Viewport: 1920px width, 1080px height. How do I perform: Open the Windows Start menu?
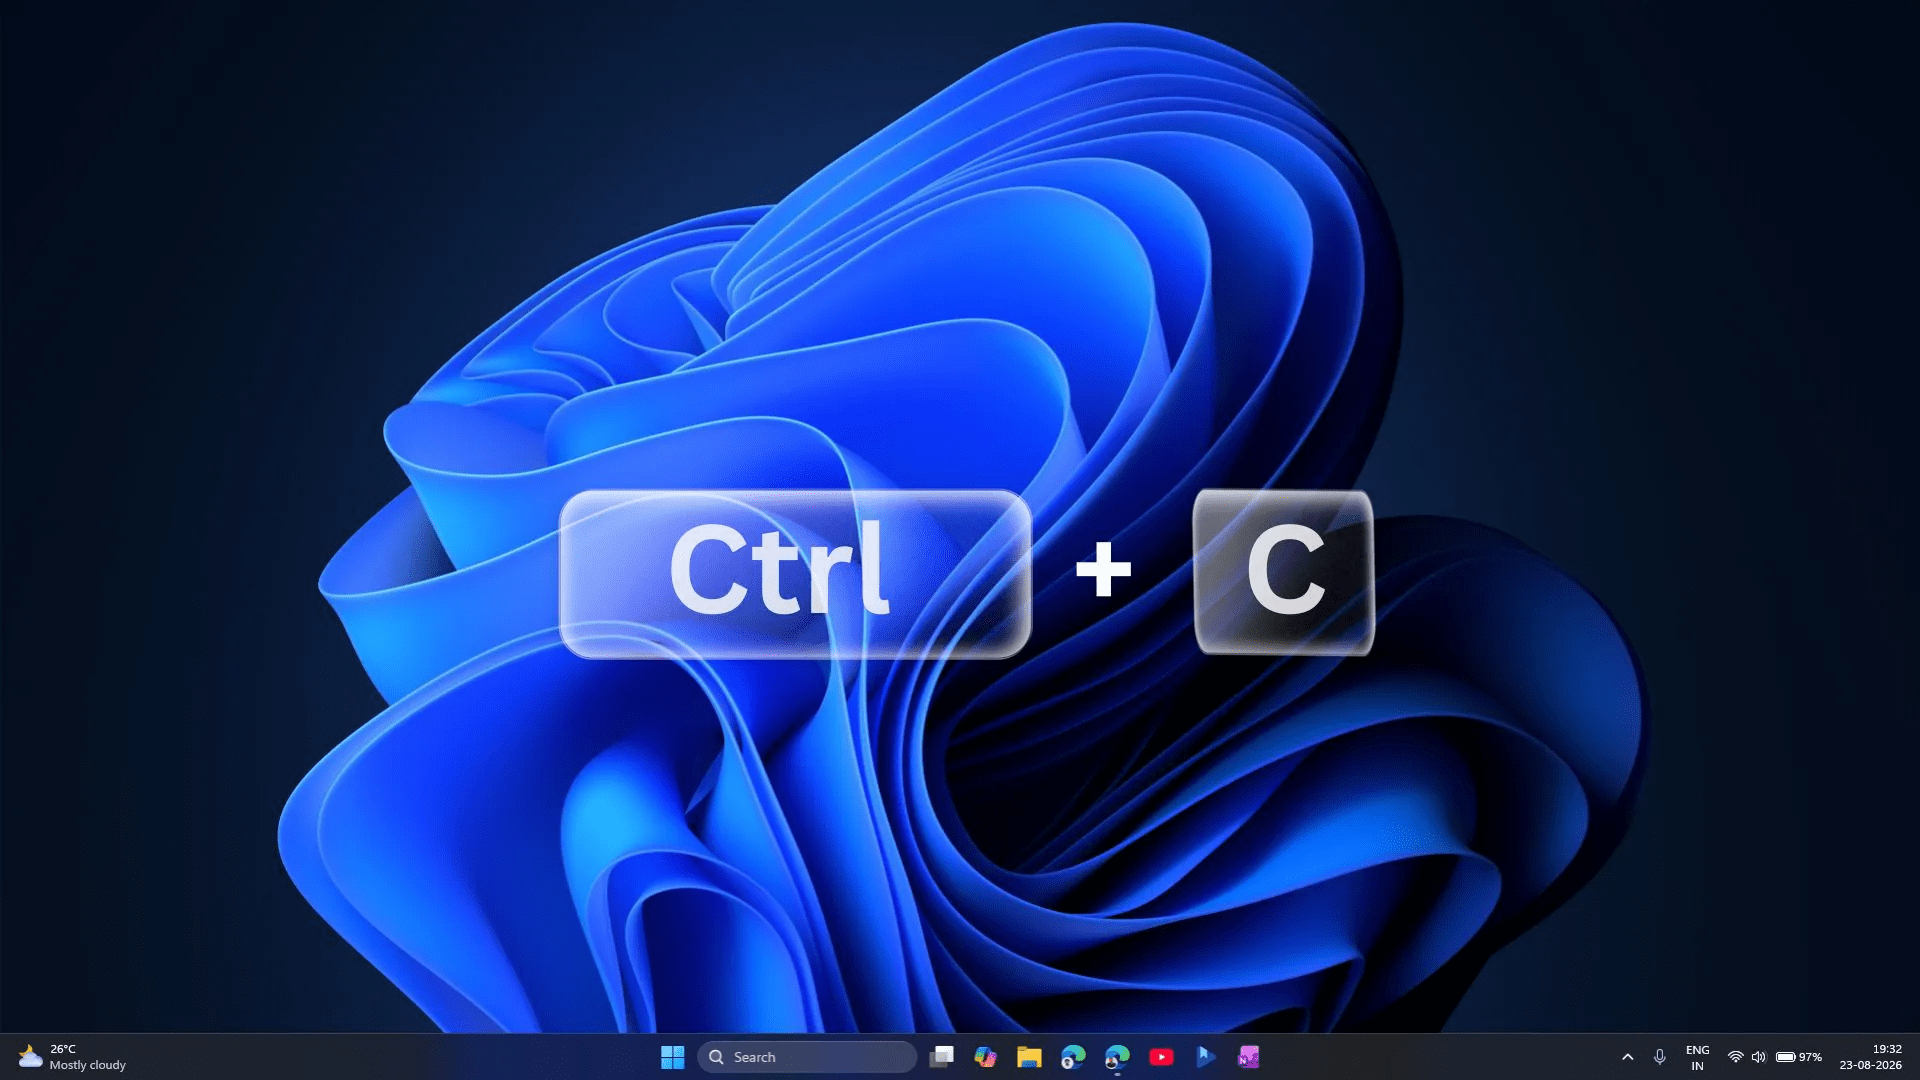click(x=672, y=1057)
